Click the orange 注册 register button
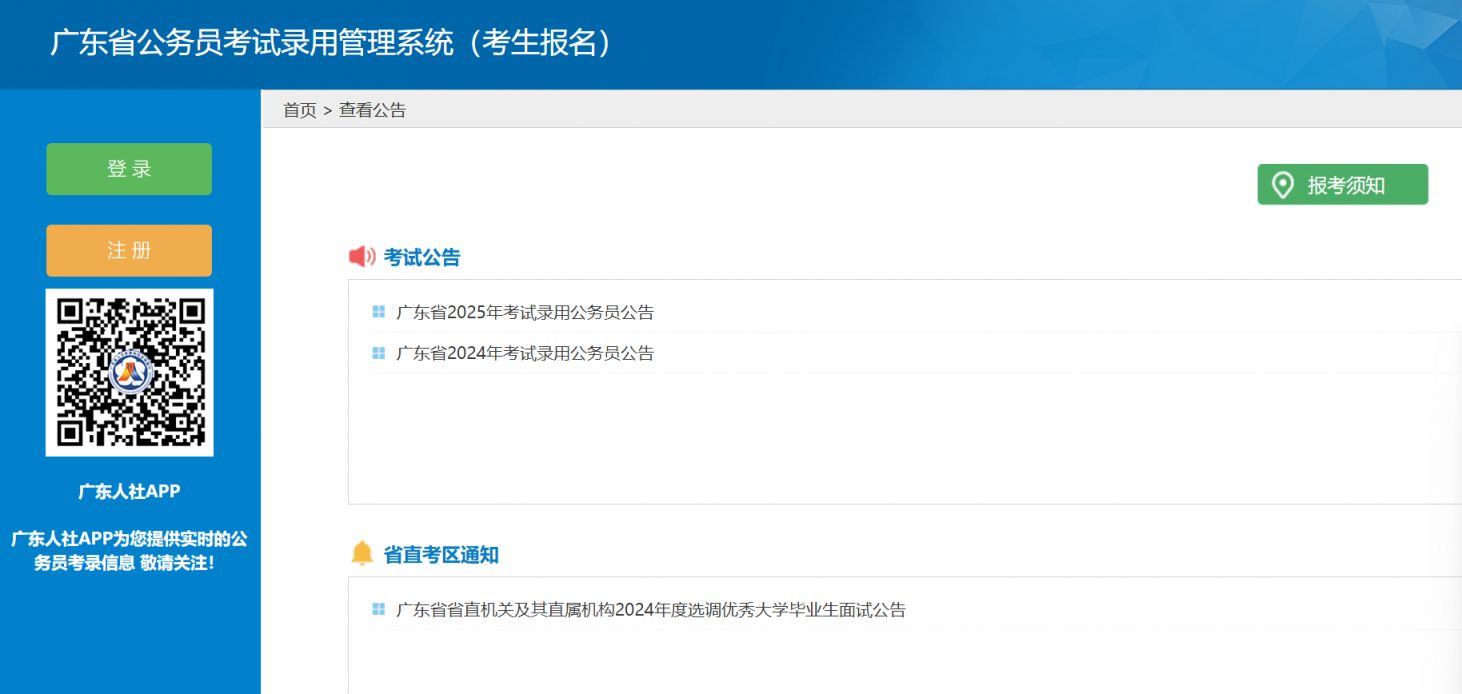 (x=129, y=250)
